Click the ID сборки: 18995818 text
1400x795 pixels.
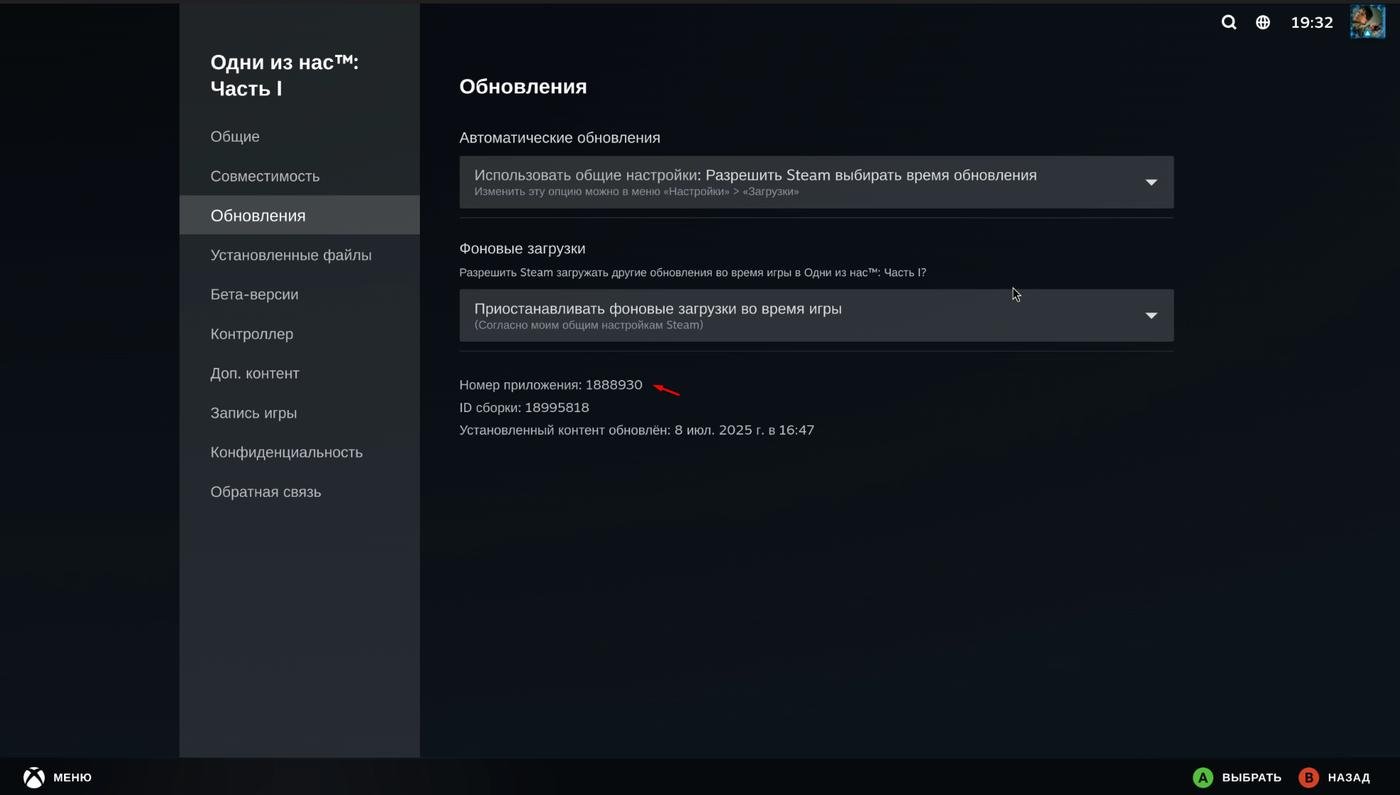(524, 408)
